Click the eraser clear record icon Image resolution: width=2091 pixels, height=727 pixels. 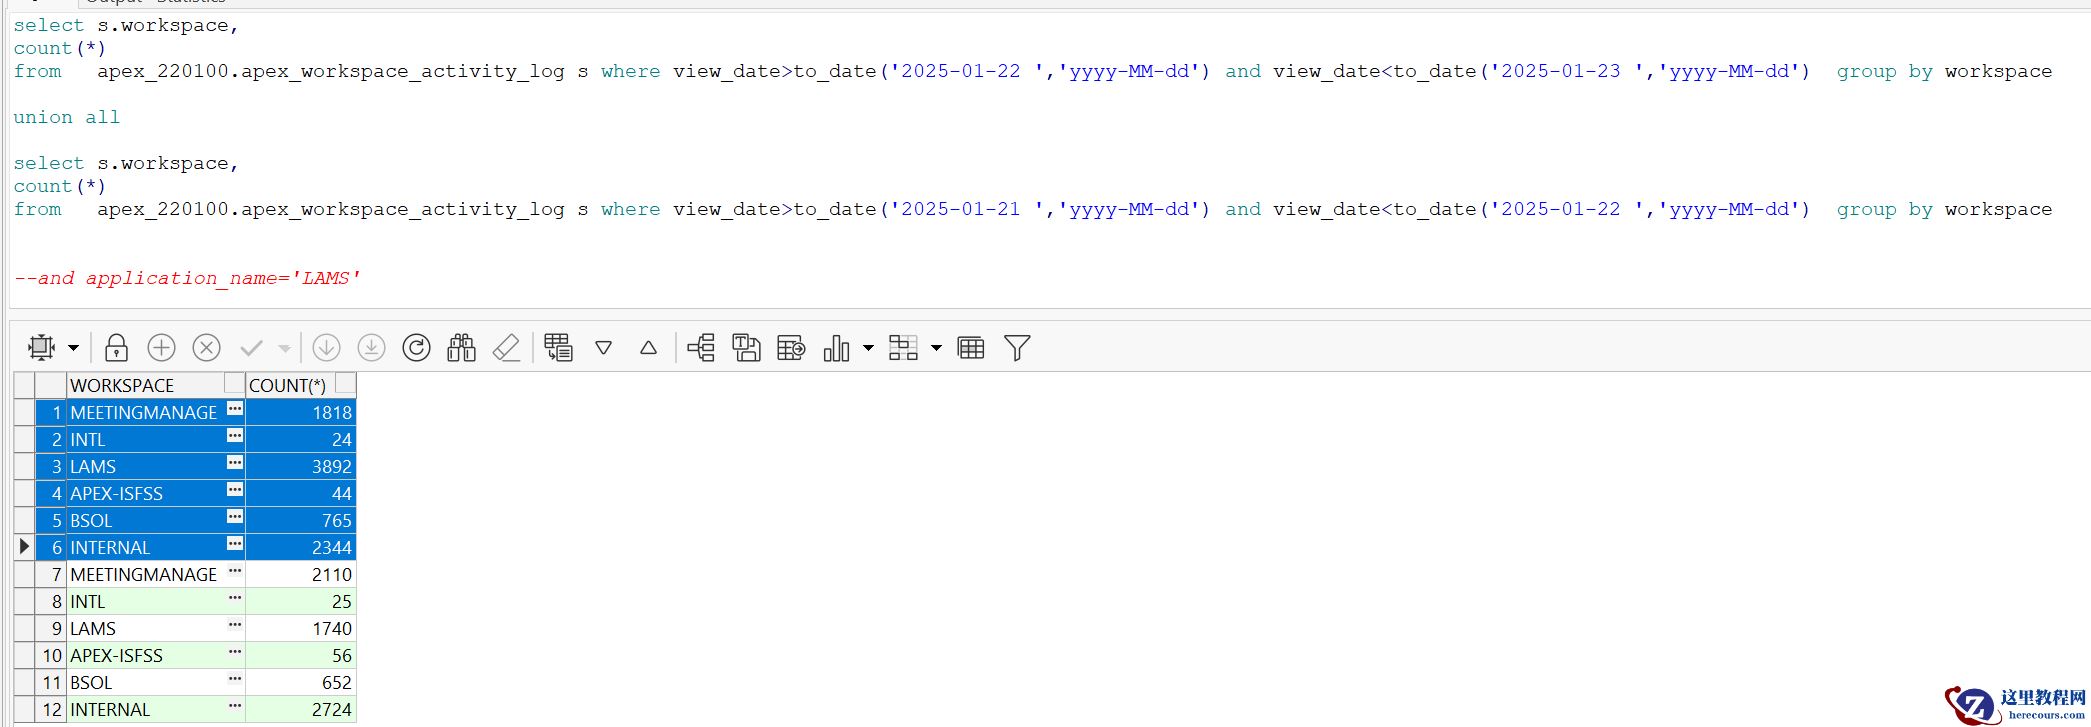pyautogui.click(x=507, y=348)
